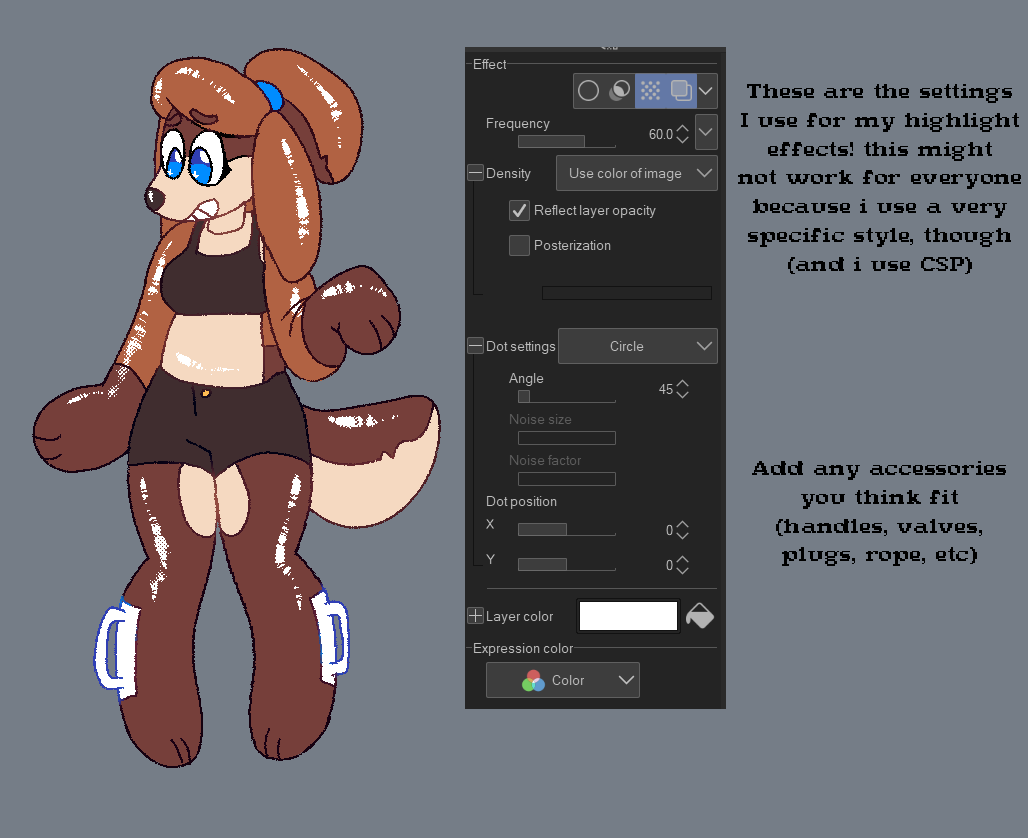The width and height of the screenshot is (1028, 838).
Task: Enable the Posterization checkbox
Action: pyautogui.click(x=519, y=245)
